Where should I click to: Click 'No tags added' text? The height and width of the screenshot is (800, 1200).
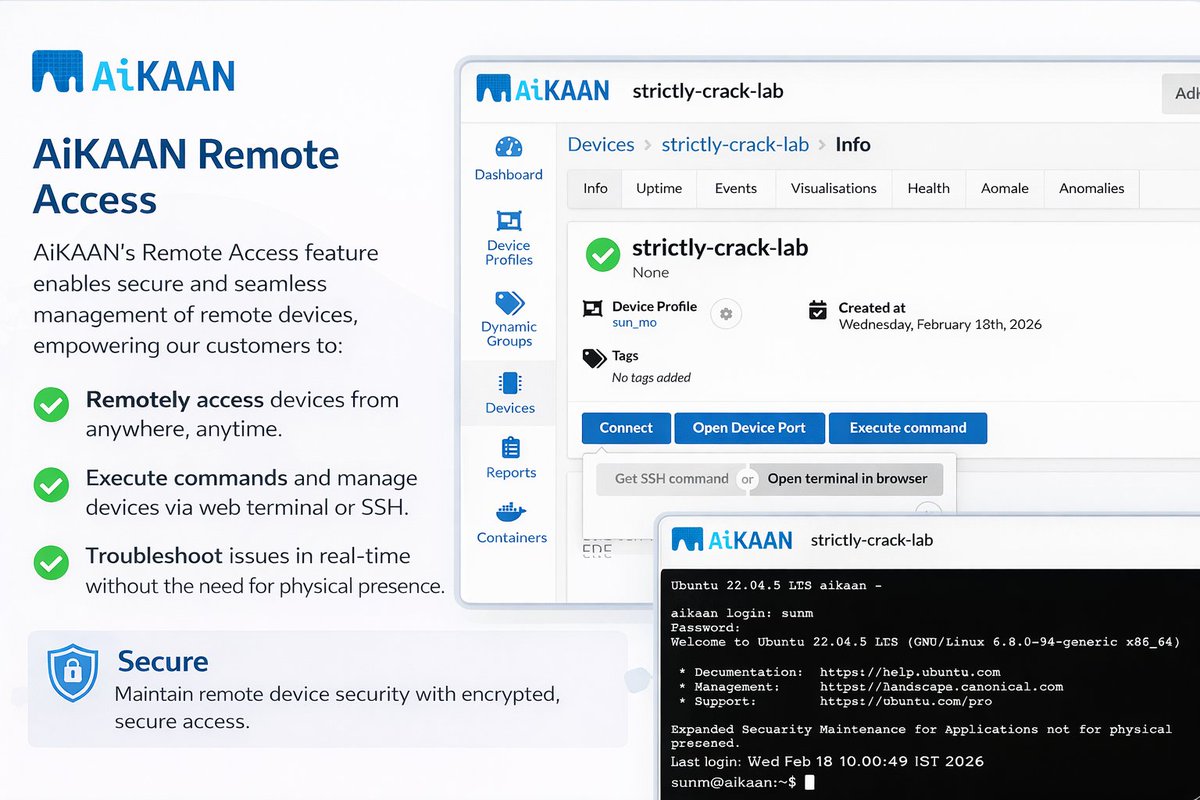click(x=651, y=378)
